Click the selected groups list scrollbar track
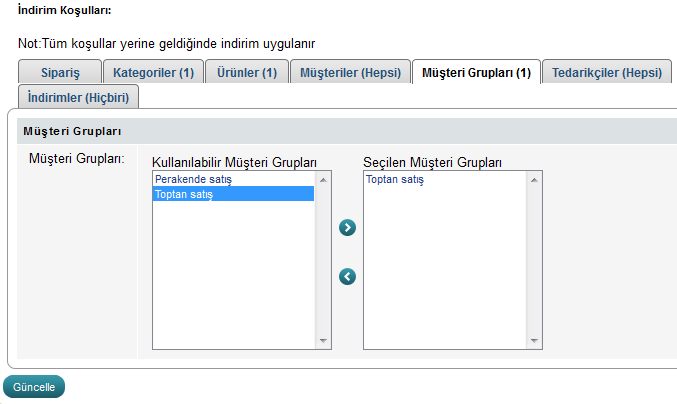 coord(535,260)
